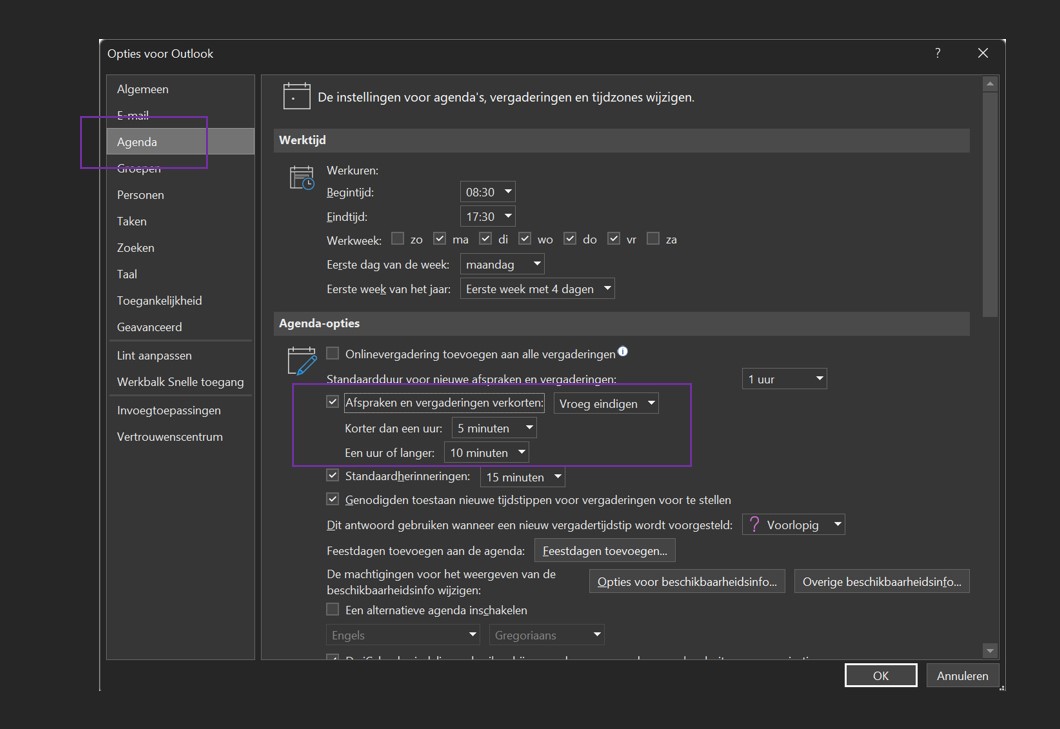Viewport: 1060px width, 729px height.
Task: Select Groepen in the options sidebar
Action: tap(180, 168)
